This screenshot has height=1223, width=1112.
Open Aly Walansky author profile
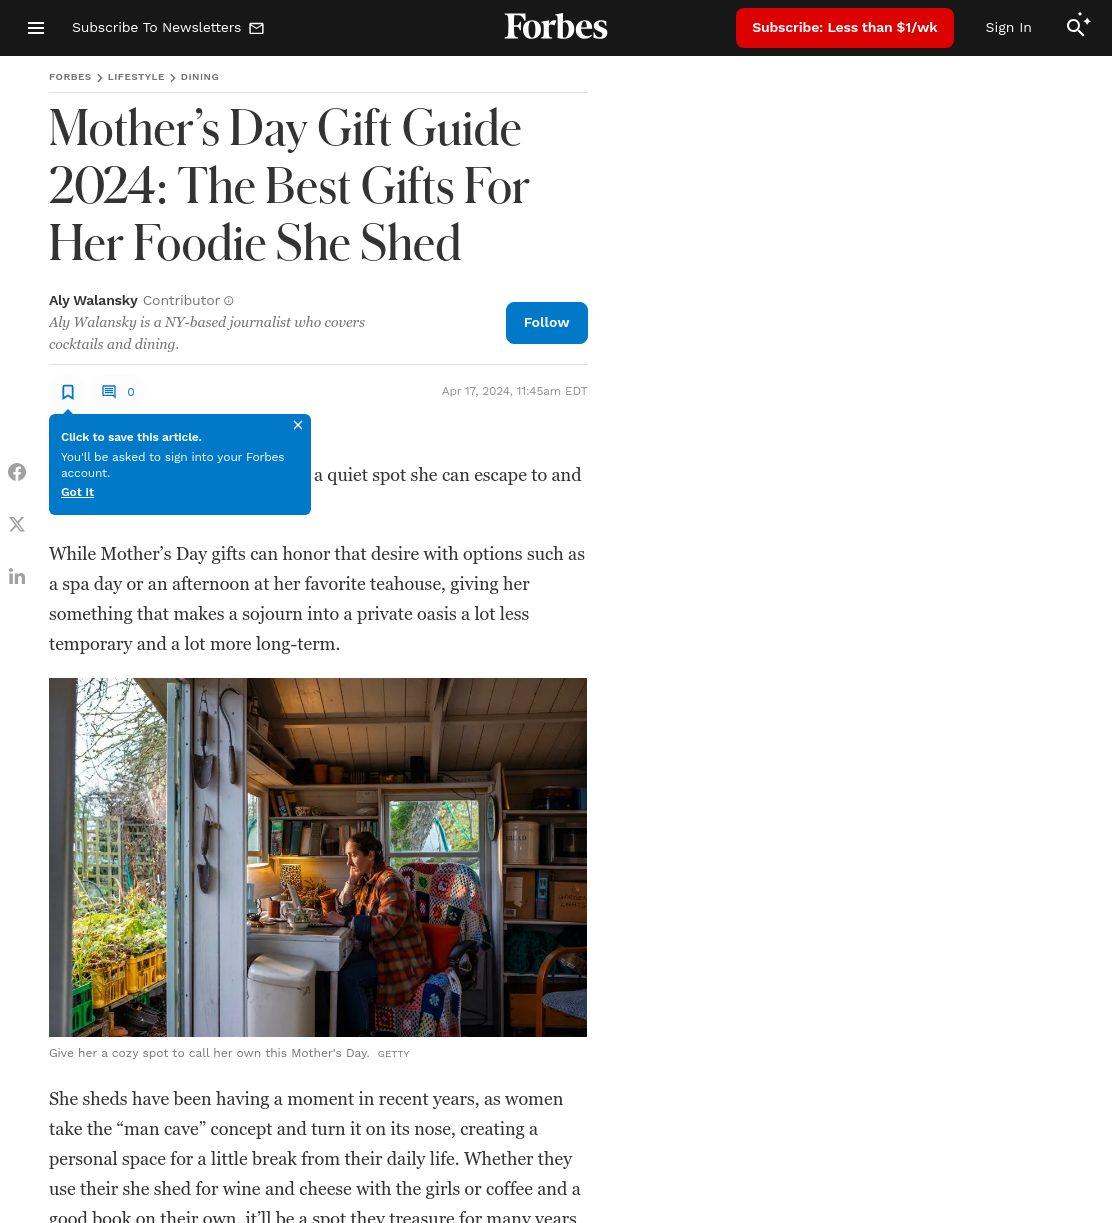[x=93, y=300]
